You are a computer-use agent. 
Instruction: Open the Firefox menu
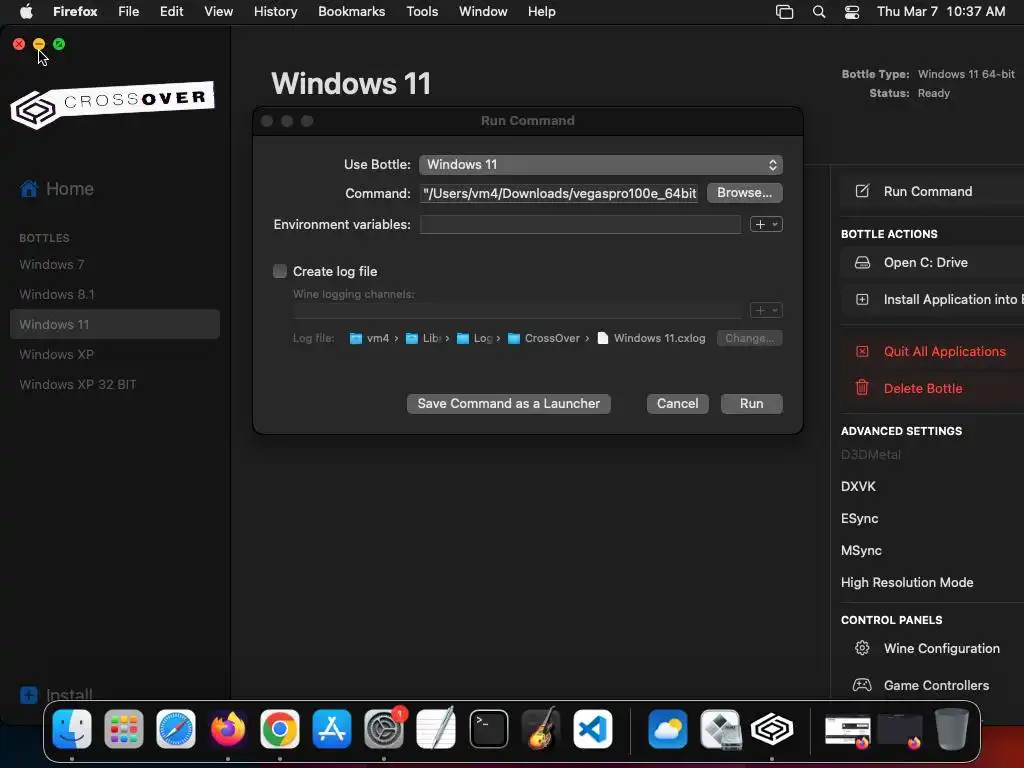(75, 12)
